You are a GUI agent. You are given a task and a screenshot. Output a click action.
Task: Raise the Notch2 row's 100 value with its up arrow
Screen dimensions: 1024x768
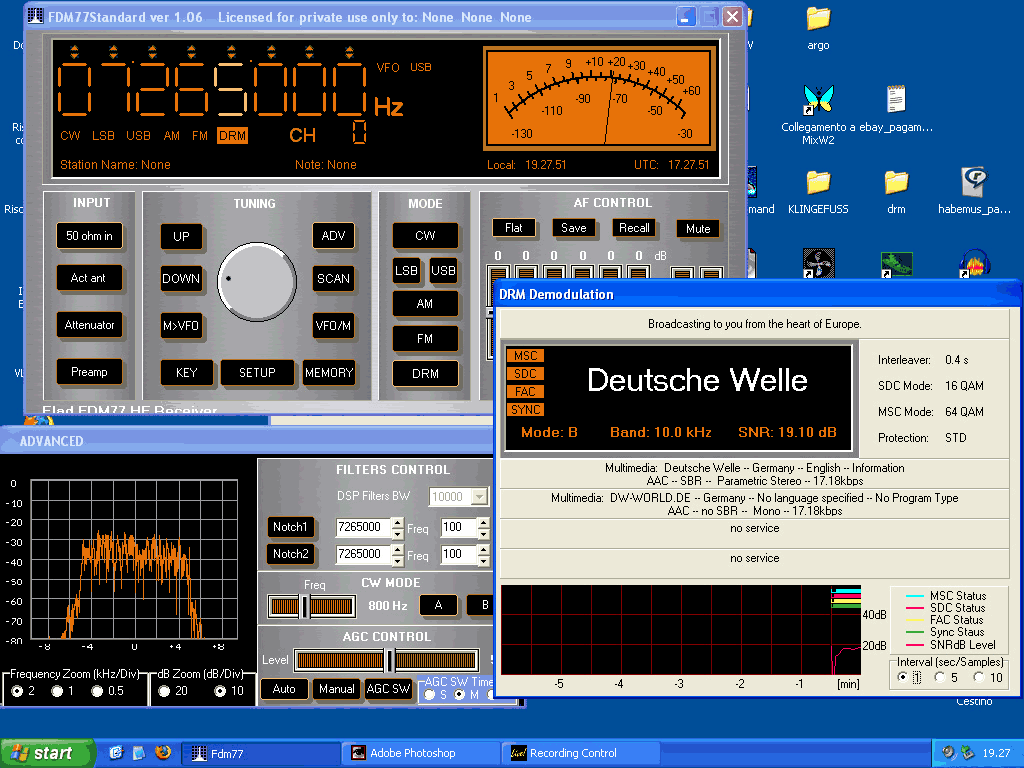(483, 549)
